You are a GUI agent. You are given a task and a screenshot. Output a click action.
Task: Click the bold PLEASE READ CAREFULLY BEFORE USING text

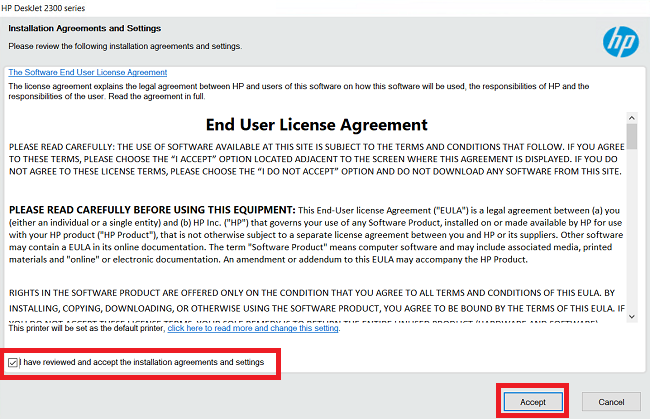click(152, 210)
